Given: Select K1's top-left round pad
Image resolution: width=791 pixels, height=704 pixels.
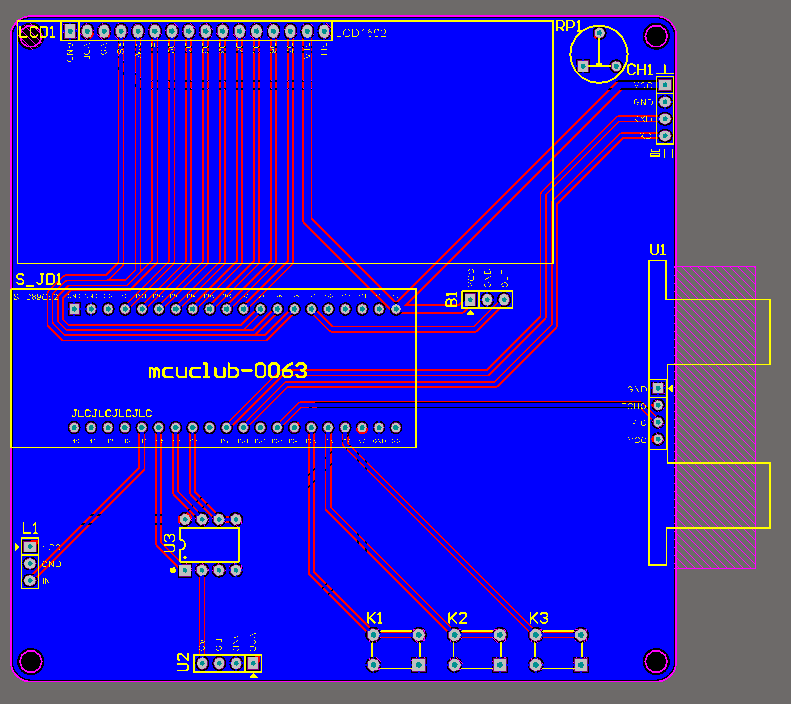Looking at the screenshot, I should [373, 634].
